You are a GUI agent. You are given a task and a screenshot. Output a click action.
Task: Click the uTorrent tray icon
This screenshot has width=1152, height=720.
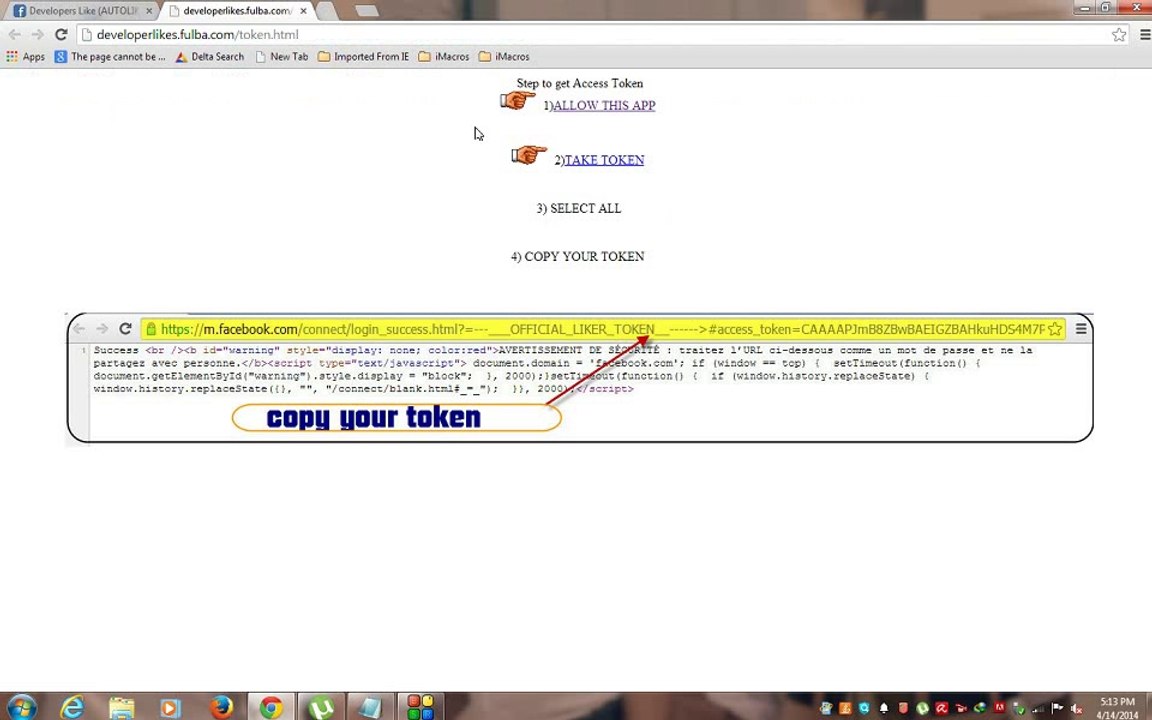pyautogui.click(x=922, y=708)
